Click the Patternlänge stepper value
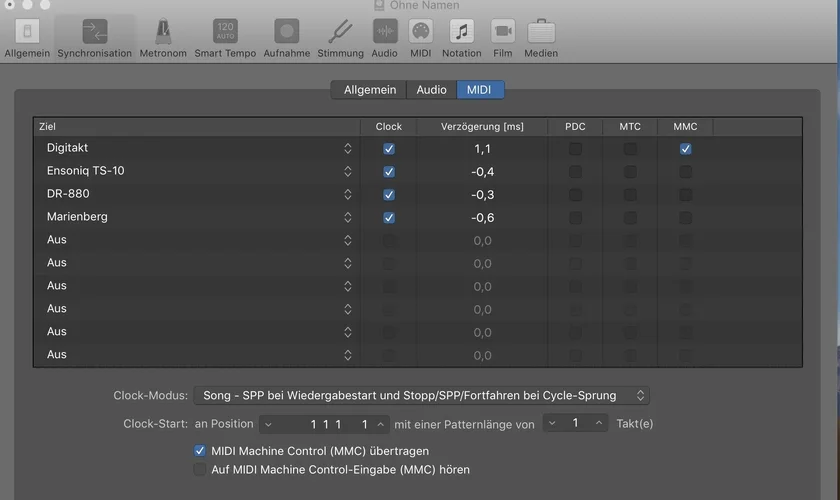 pyautogui.click(x=575, y=424)
